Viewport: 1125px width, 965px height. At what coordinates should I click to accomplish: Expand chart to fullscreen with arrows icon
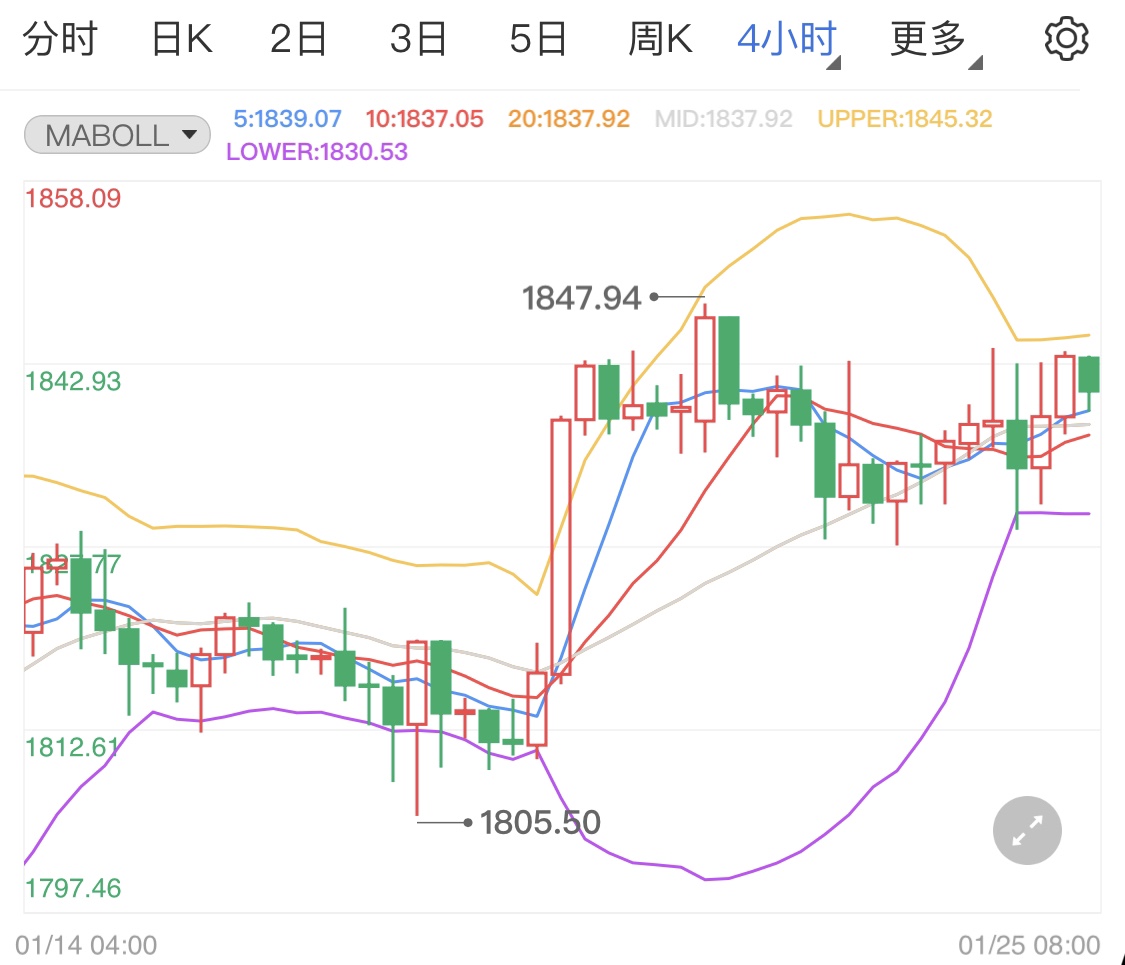click(x=1027, y=830)
